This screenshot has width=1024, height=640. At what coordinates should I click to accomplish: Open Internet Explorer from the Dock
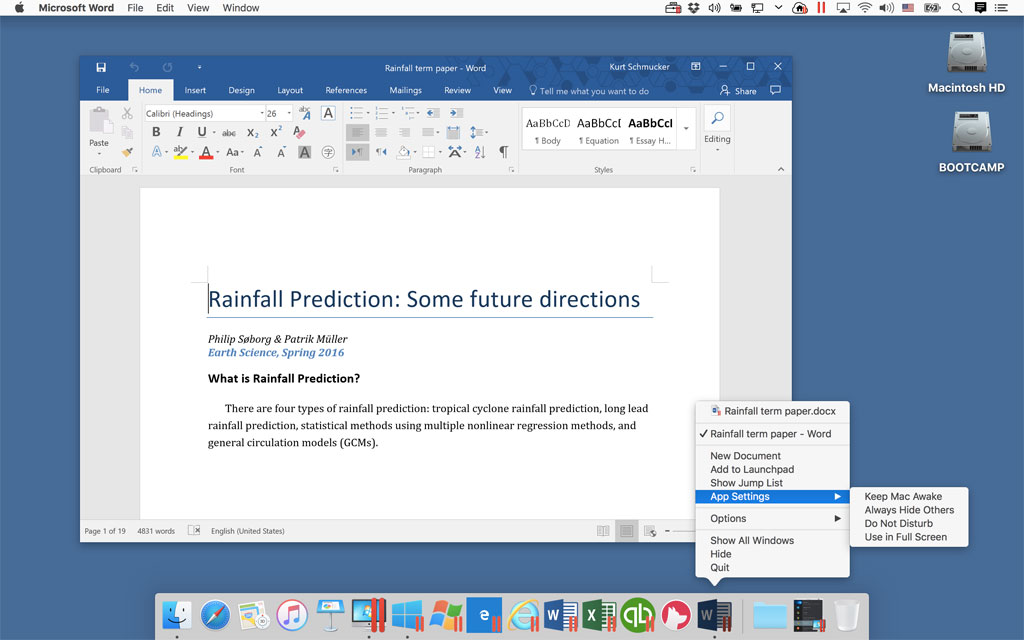(x=524, y=615)
